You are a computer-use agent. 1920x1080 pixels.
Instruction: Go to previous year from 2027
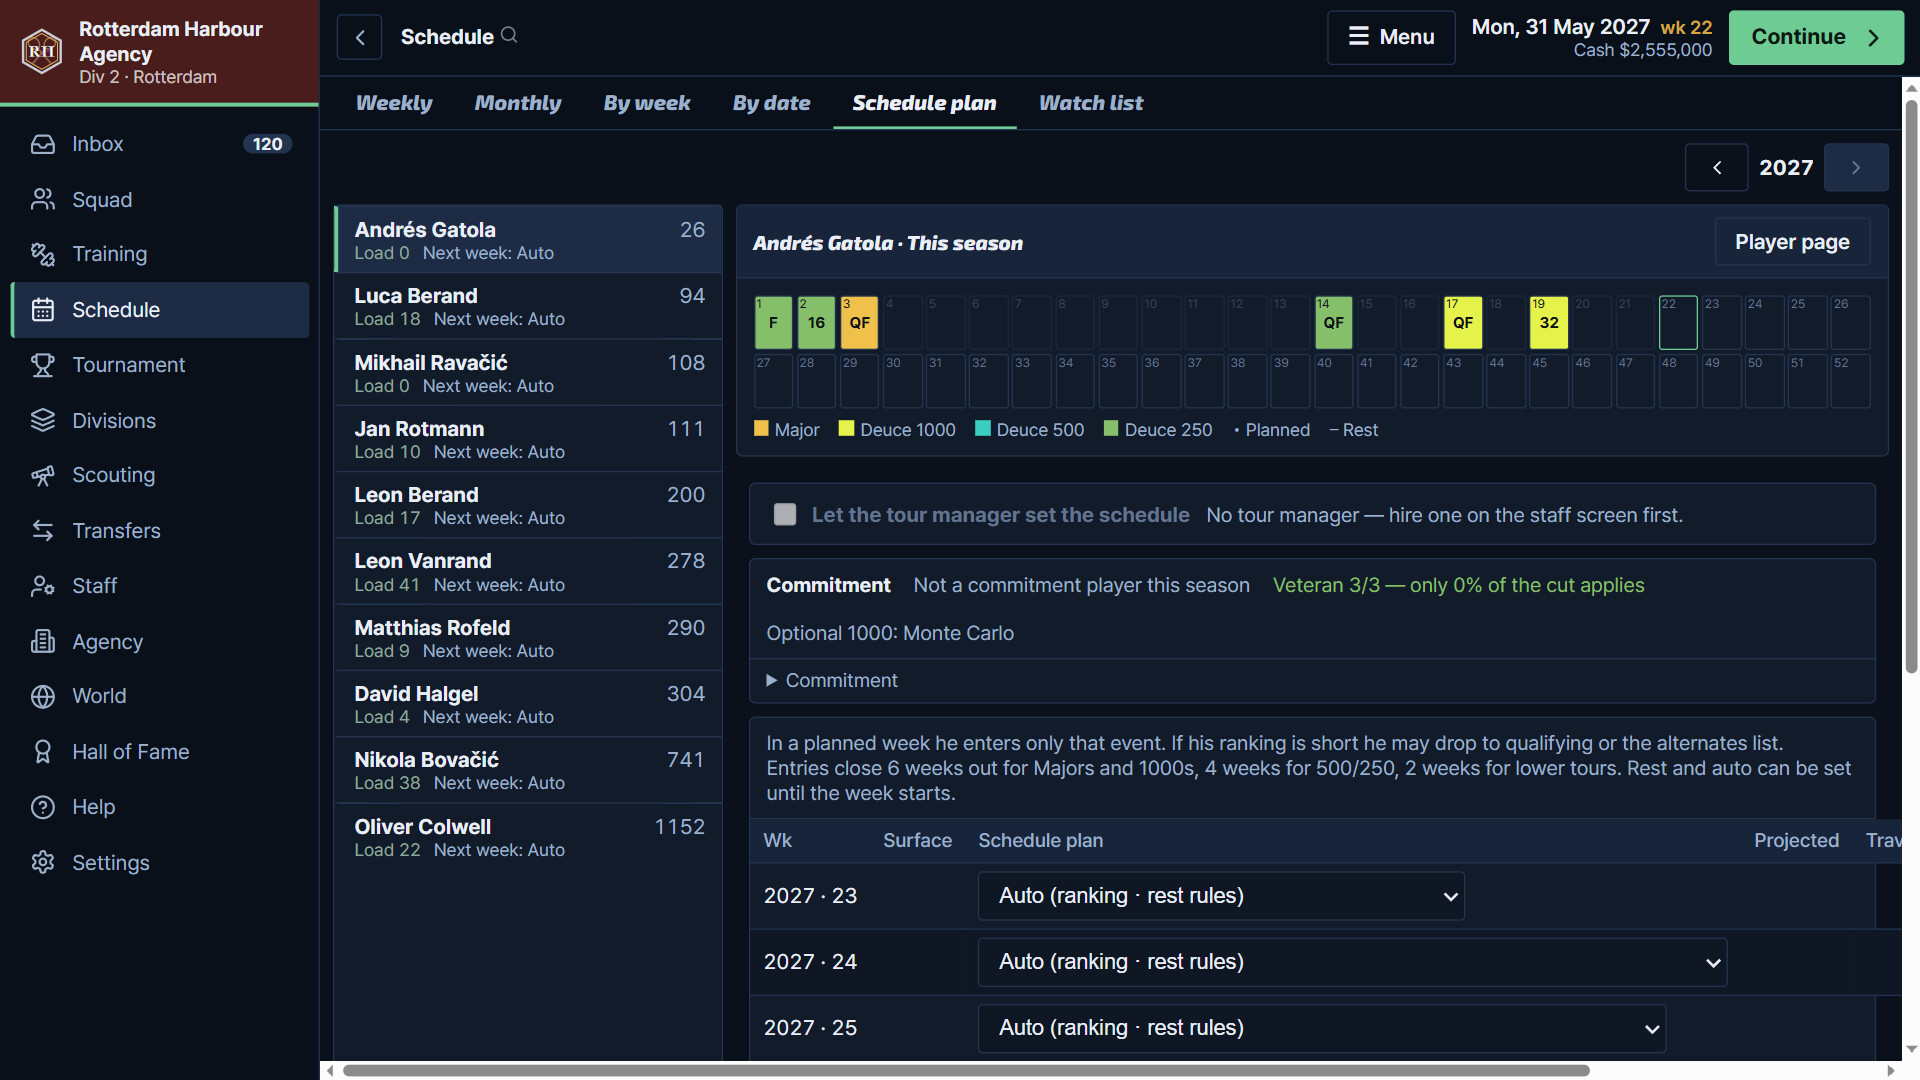pyautogui.click(x=1717, y=167)
